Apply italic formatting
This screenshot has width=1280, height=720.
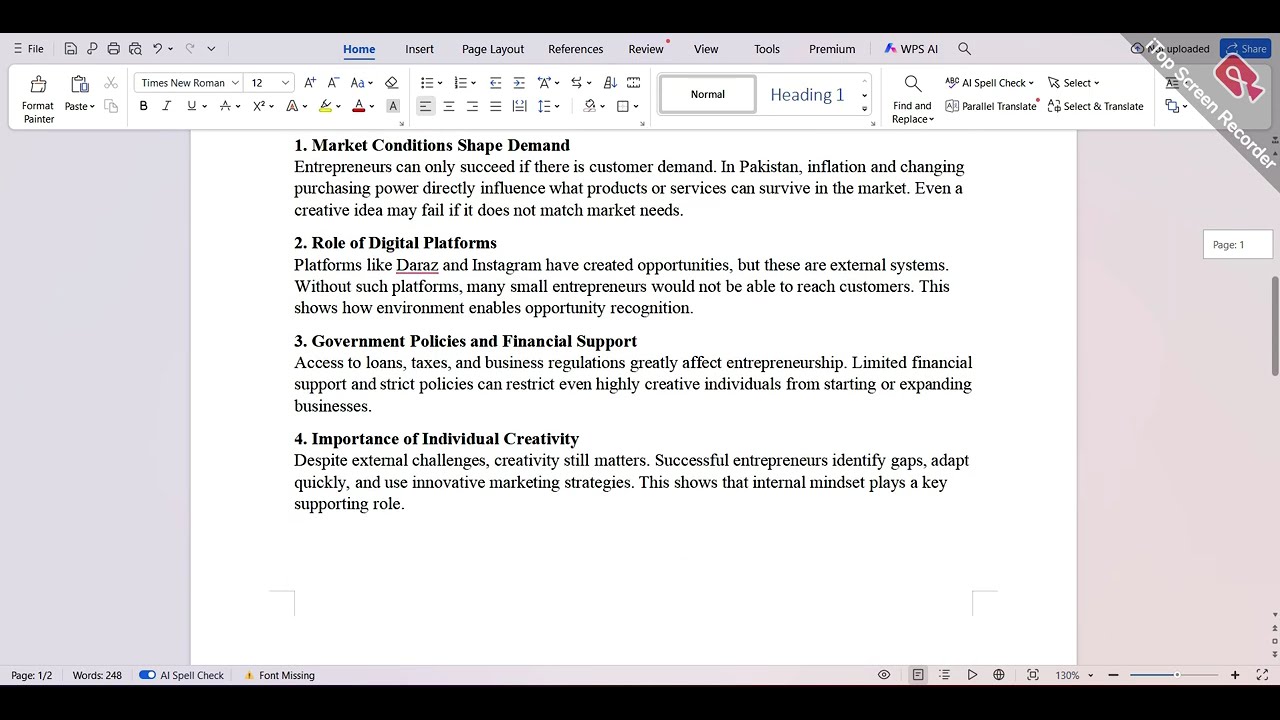tap(167, 106)
